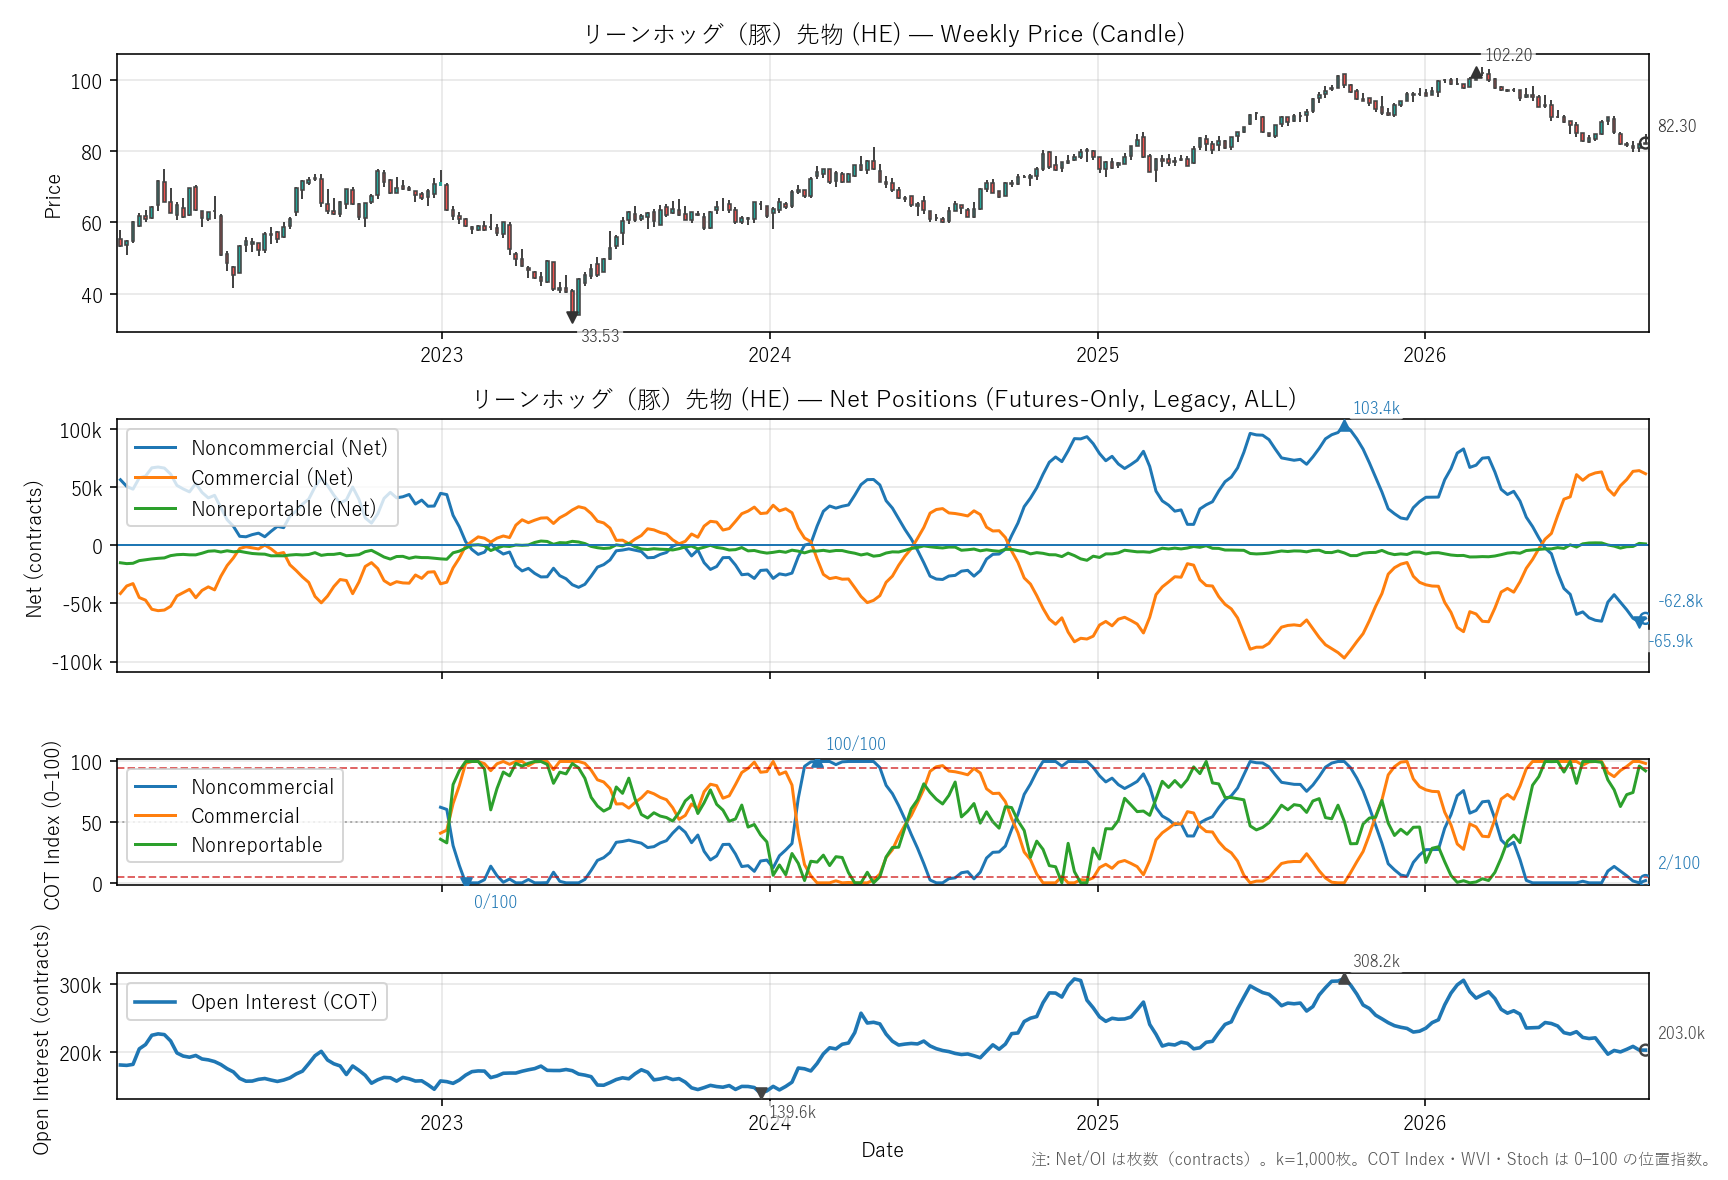Image resolution: width=1728 pixels, height=1180 pixels.
Task: Click the 203.0k latest open interest label
Action: coord(1681,1033)
